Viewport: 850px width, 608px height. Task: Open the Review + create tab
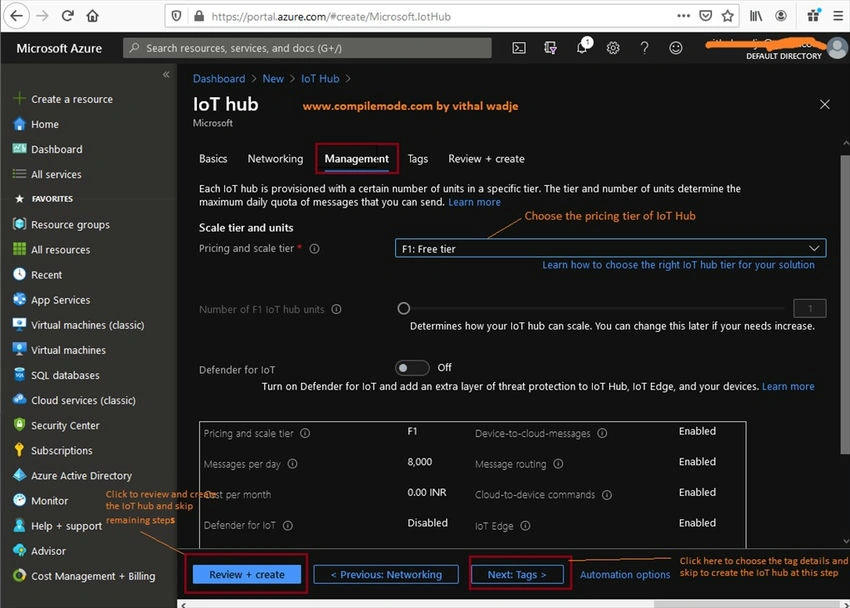point(486,159)
